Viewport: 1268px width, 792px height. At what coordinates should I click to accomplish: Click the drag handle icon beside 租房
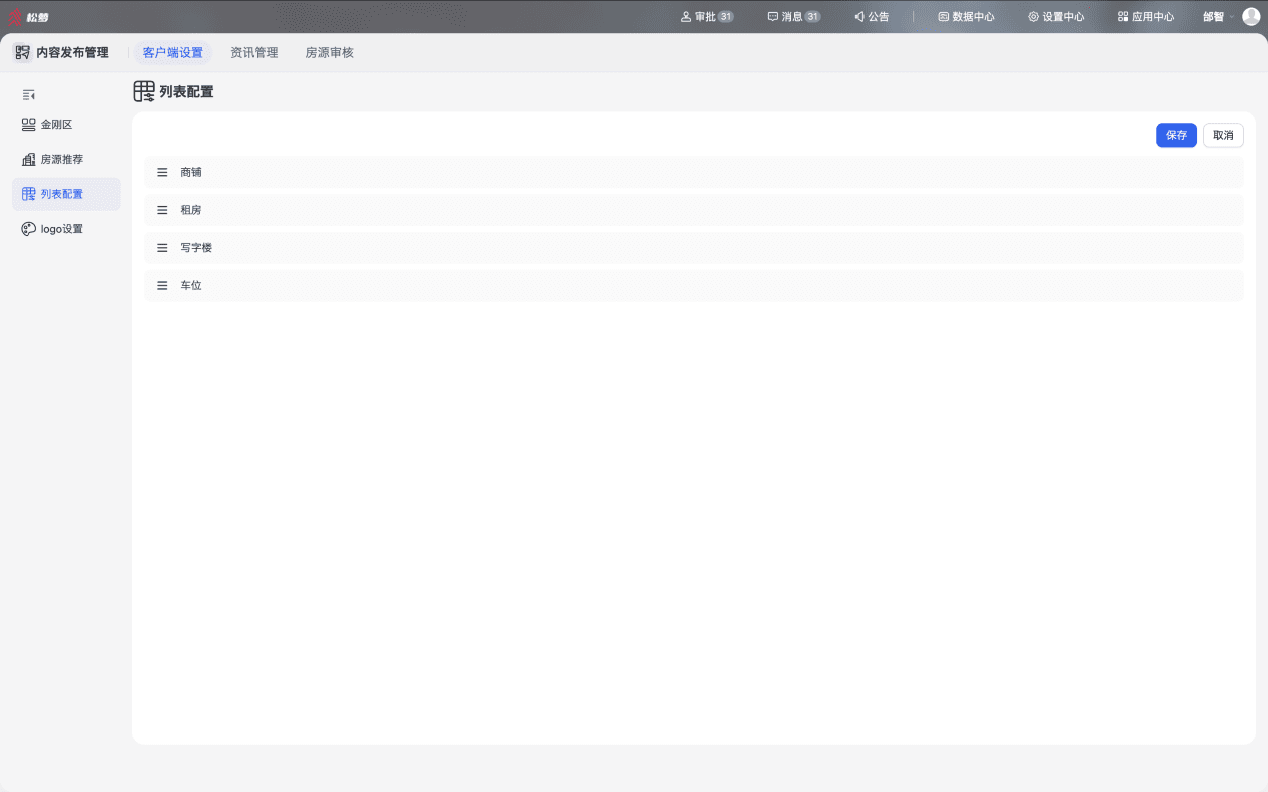point(162,210)
